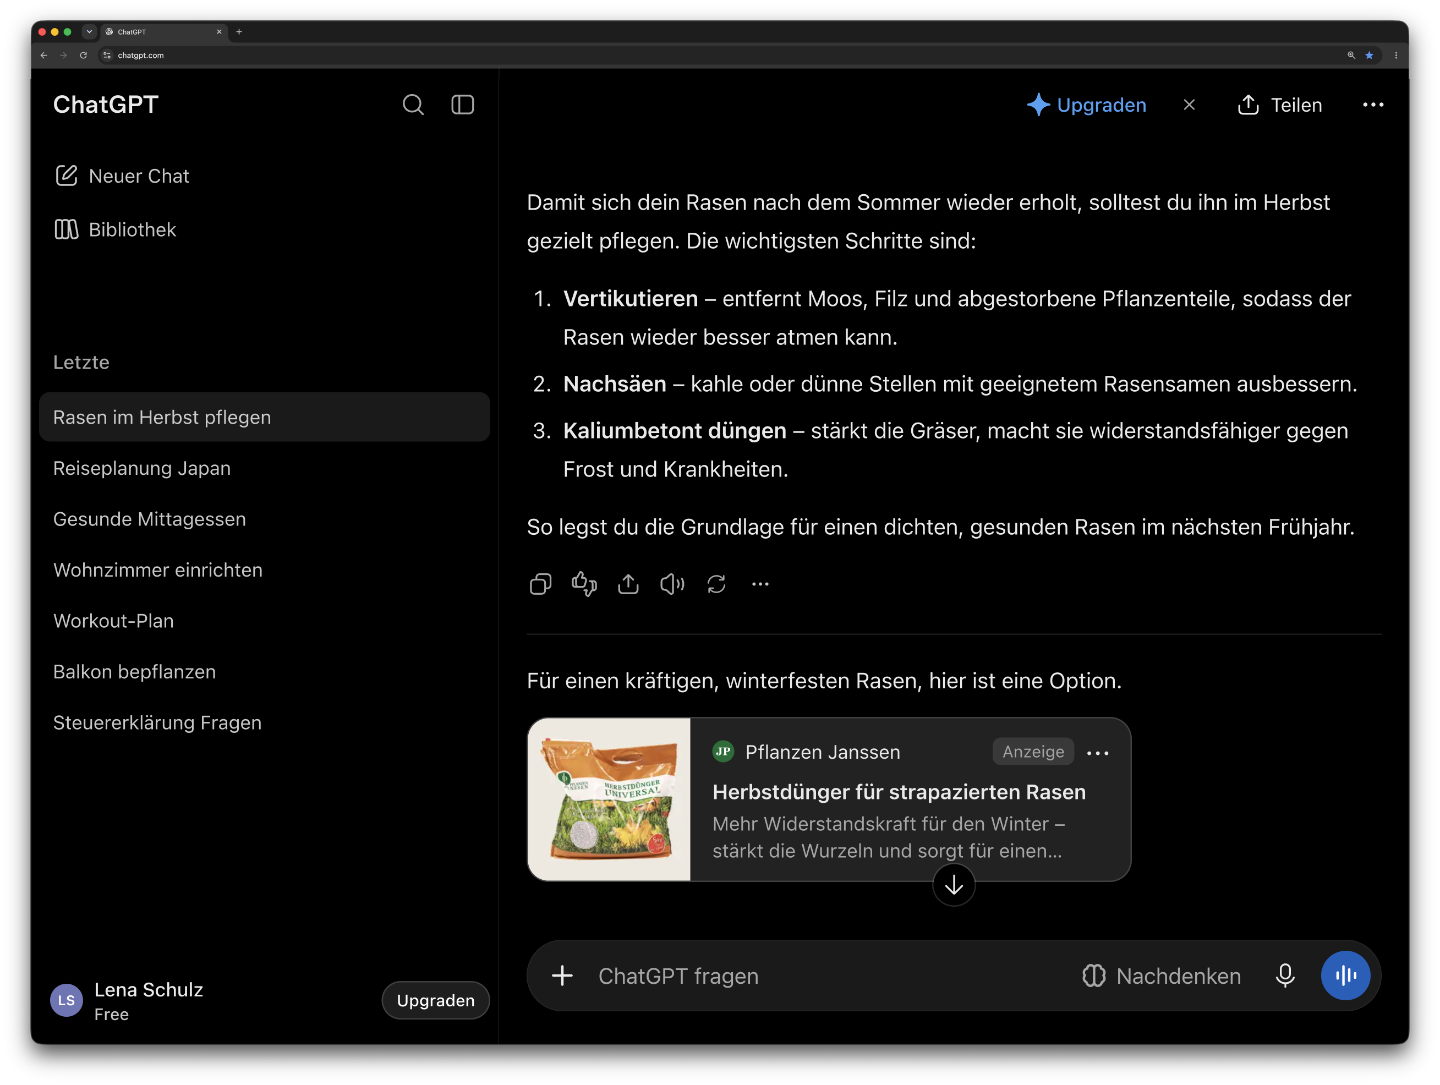Click the ChatGPT logo text in sidebar
Screen dimensions: 1440x1085
106,105
